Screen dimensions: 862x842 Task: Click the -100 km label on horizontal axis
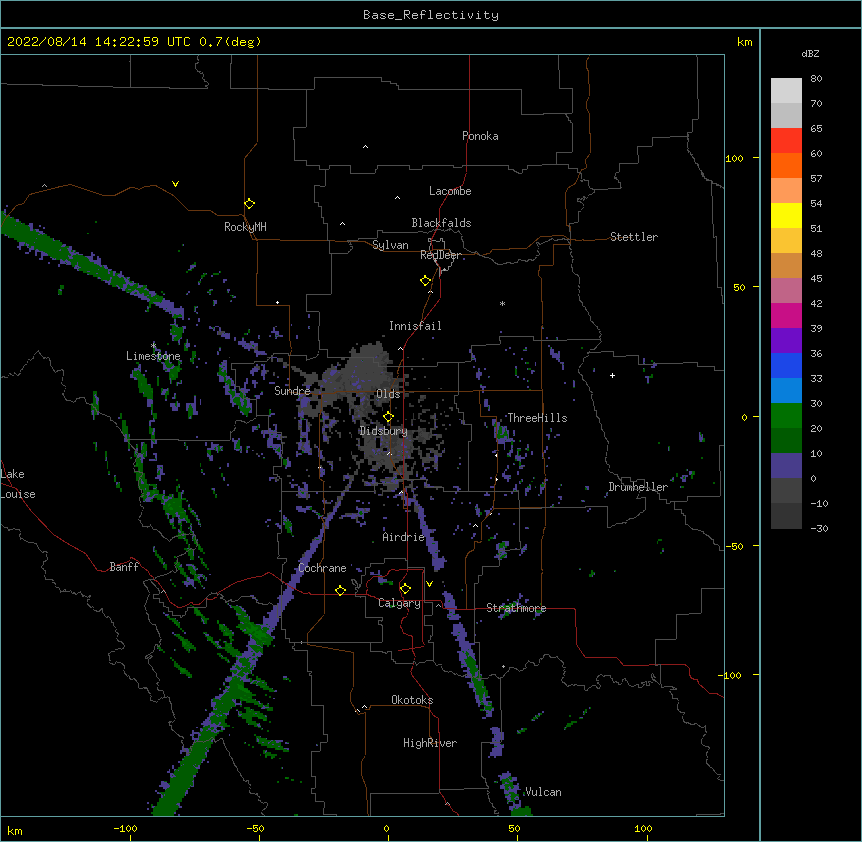coord(125,828)
